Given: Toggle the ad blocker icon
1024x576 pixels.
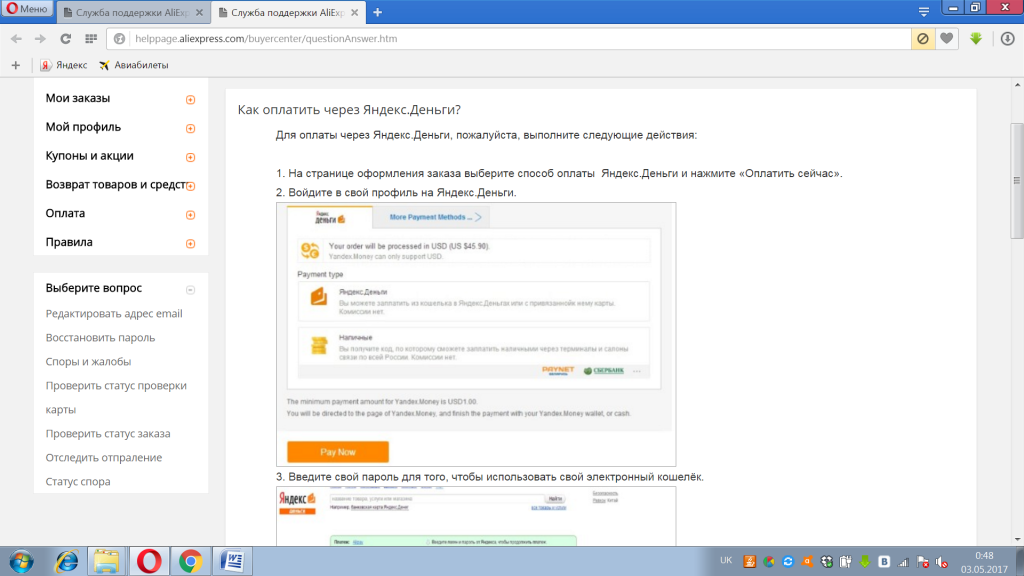Looking at the screenshot, I should point(923,39).
